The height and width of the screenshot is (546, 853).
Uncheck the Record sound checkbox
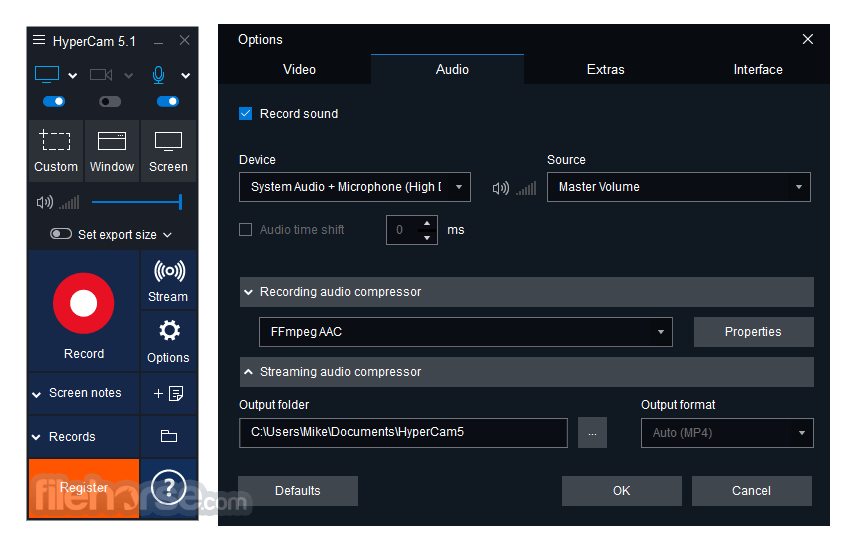[x=245, y=114]
